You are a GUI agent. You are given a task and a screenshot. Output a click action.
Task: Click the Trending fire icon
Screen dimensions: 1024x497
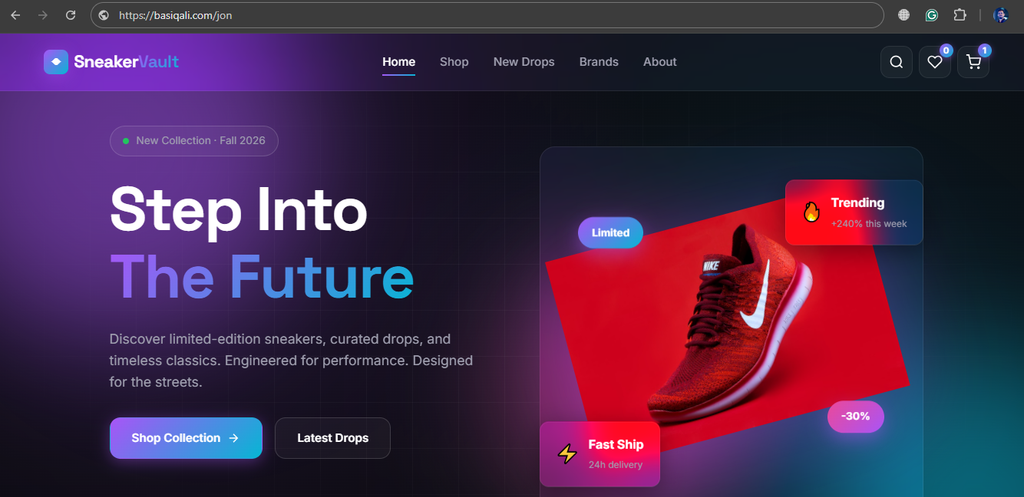(x=811, y=212)
